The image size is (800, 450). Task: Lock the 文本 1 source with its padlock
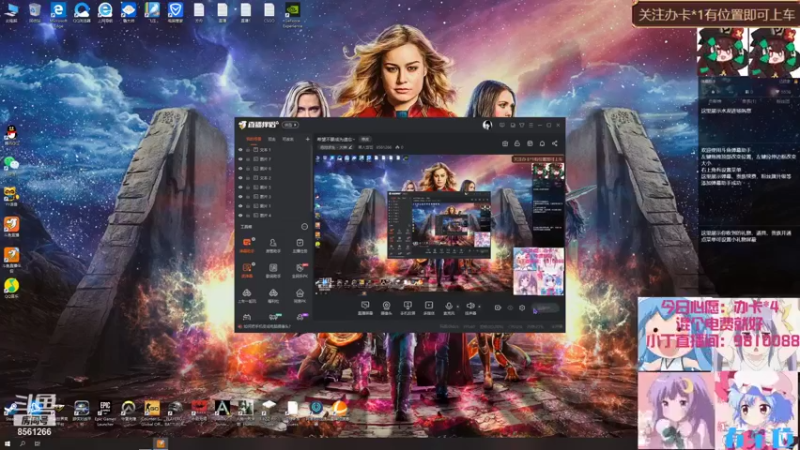[x=248, y=150]
